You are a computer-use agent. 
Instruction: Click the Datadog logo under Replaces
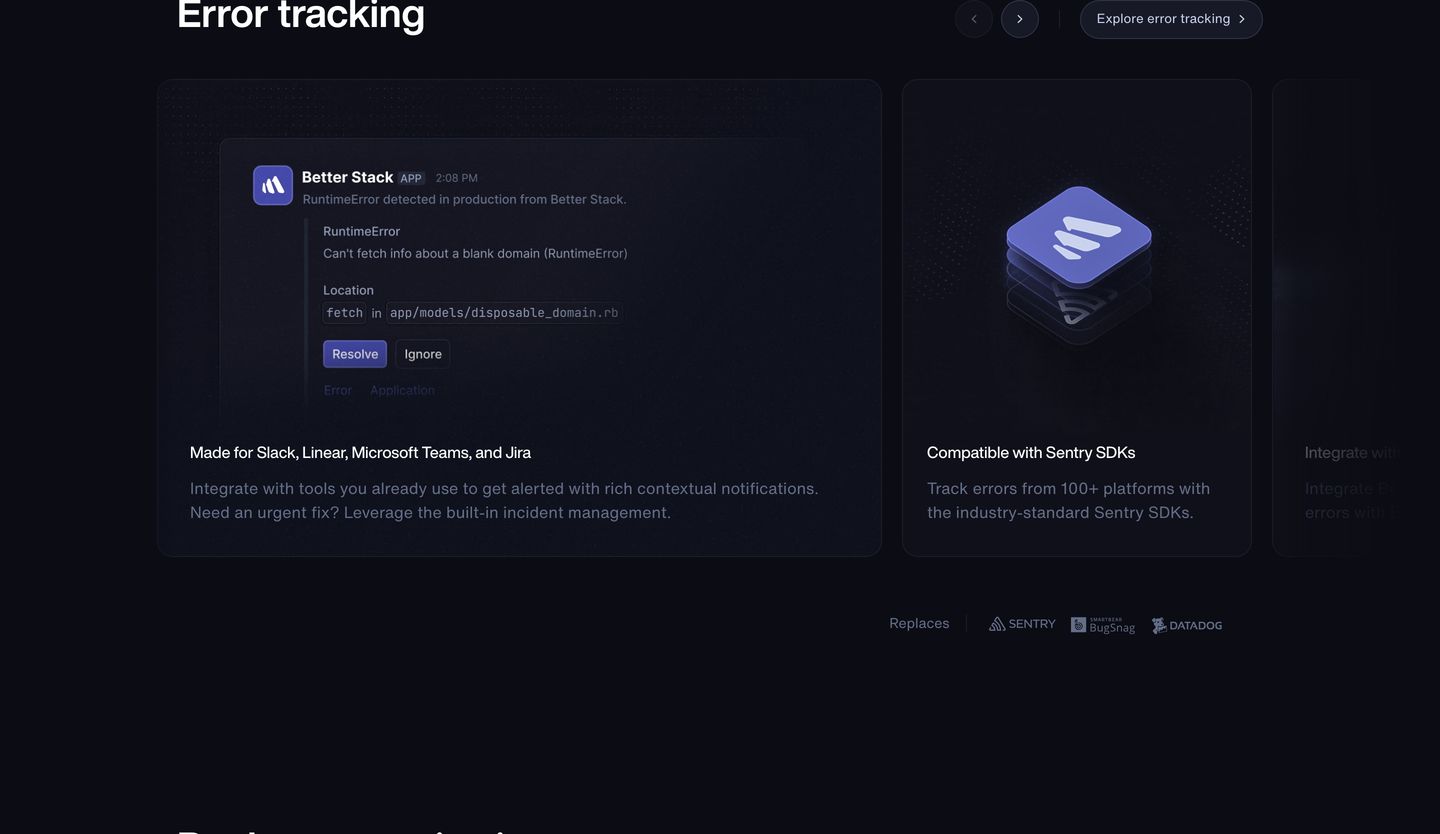(1187, 625)
